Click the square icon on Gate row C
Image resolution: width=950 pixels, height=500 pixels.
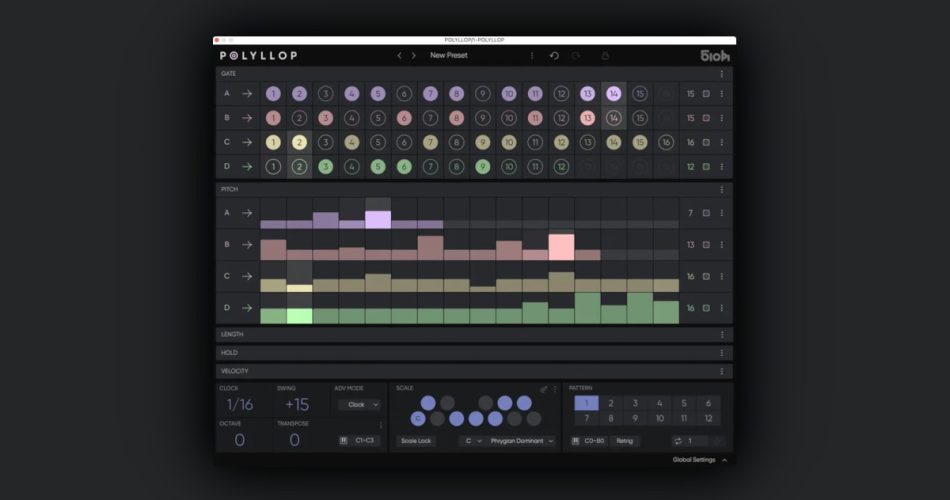pos(706,142)
